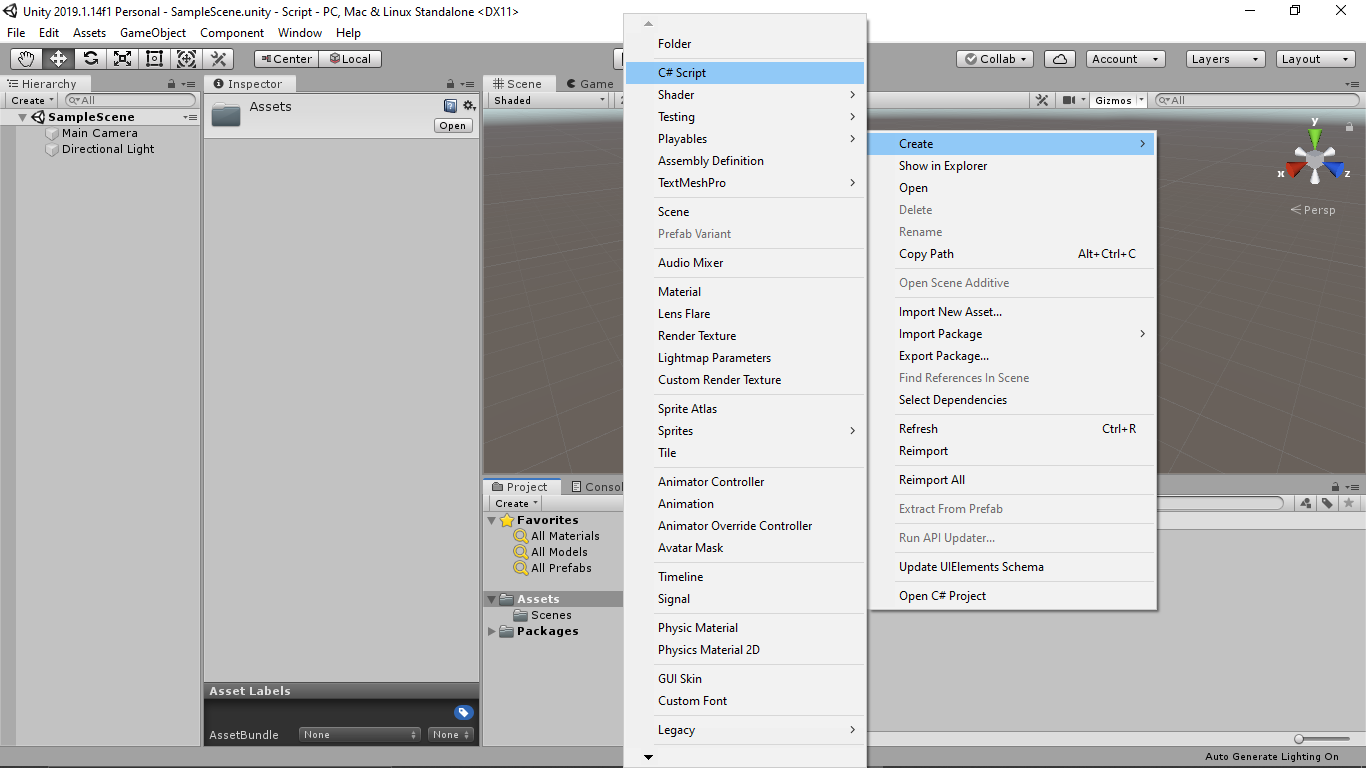
Task: Select the Scale tool
Action: [x=122, y=59]
